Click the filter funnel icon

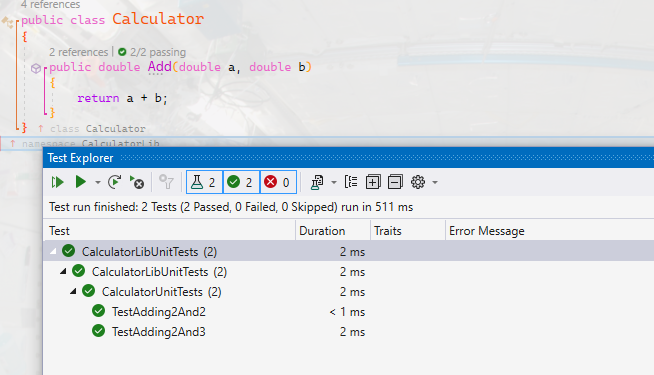166,182
